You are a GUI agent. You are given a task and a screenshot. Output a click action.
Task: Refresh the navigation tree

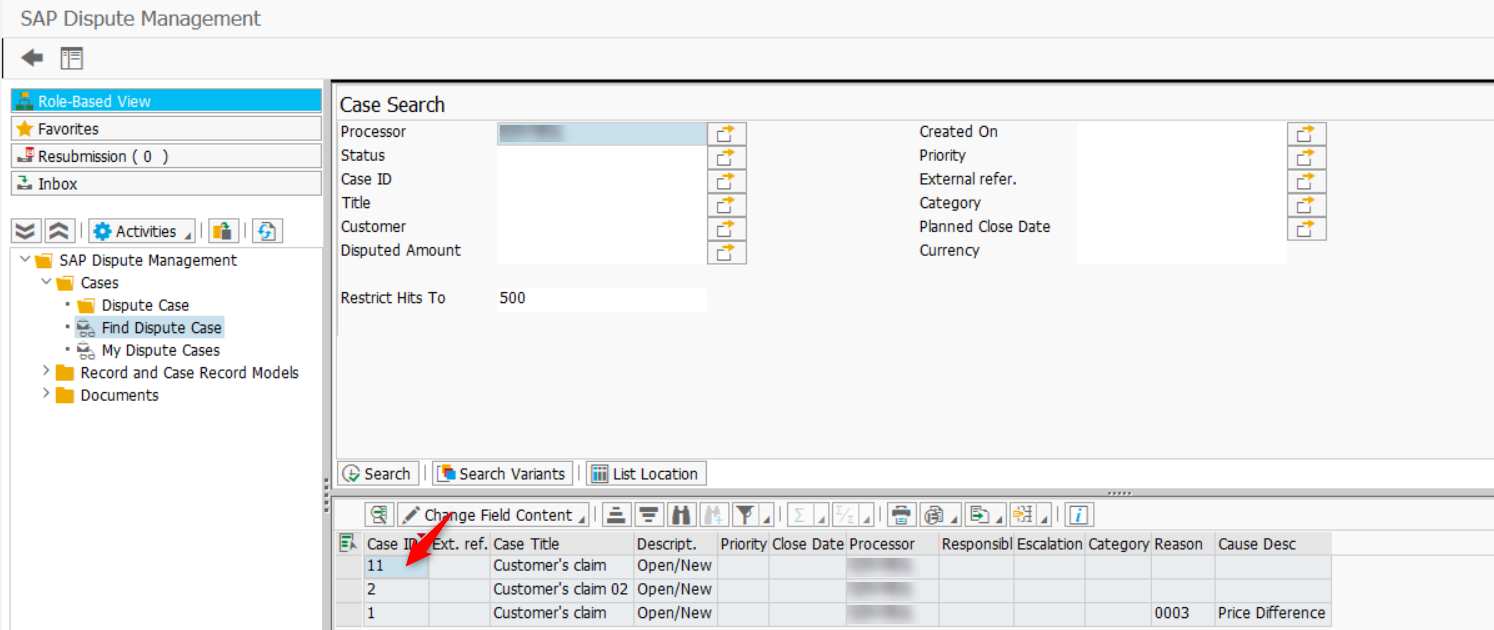266,231
